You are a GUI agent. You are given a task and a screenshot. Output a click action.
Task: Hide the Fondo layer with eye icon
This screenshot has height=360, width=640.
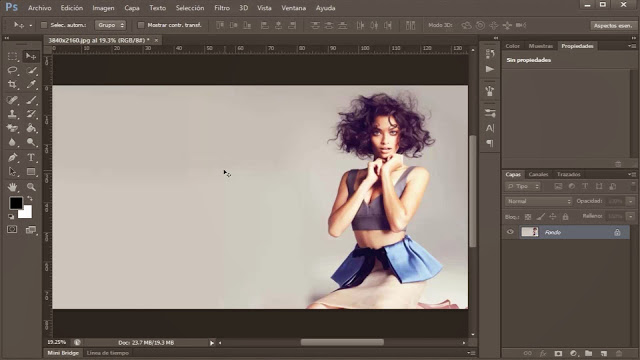coord(510,232)
